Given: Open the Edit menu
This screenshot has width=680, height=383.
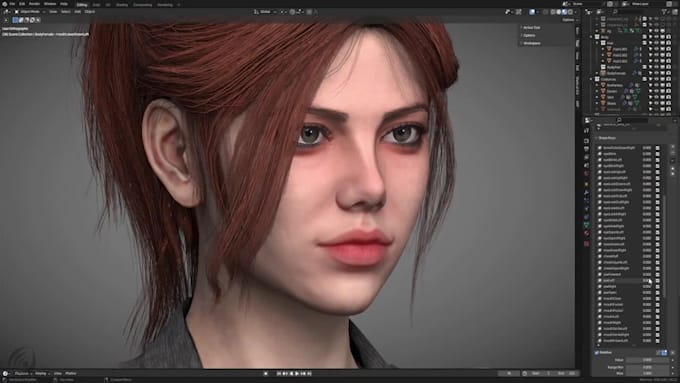Looking at the screenshot, I should click(x=22, y=4).
